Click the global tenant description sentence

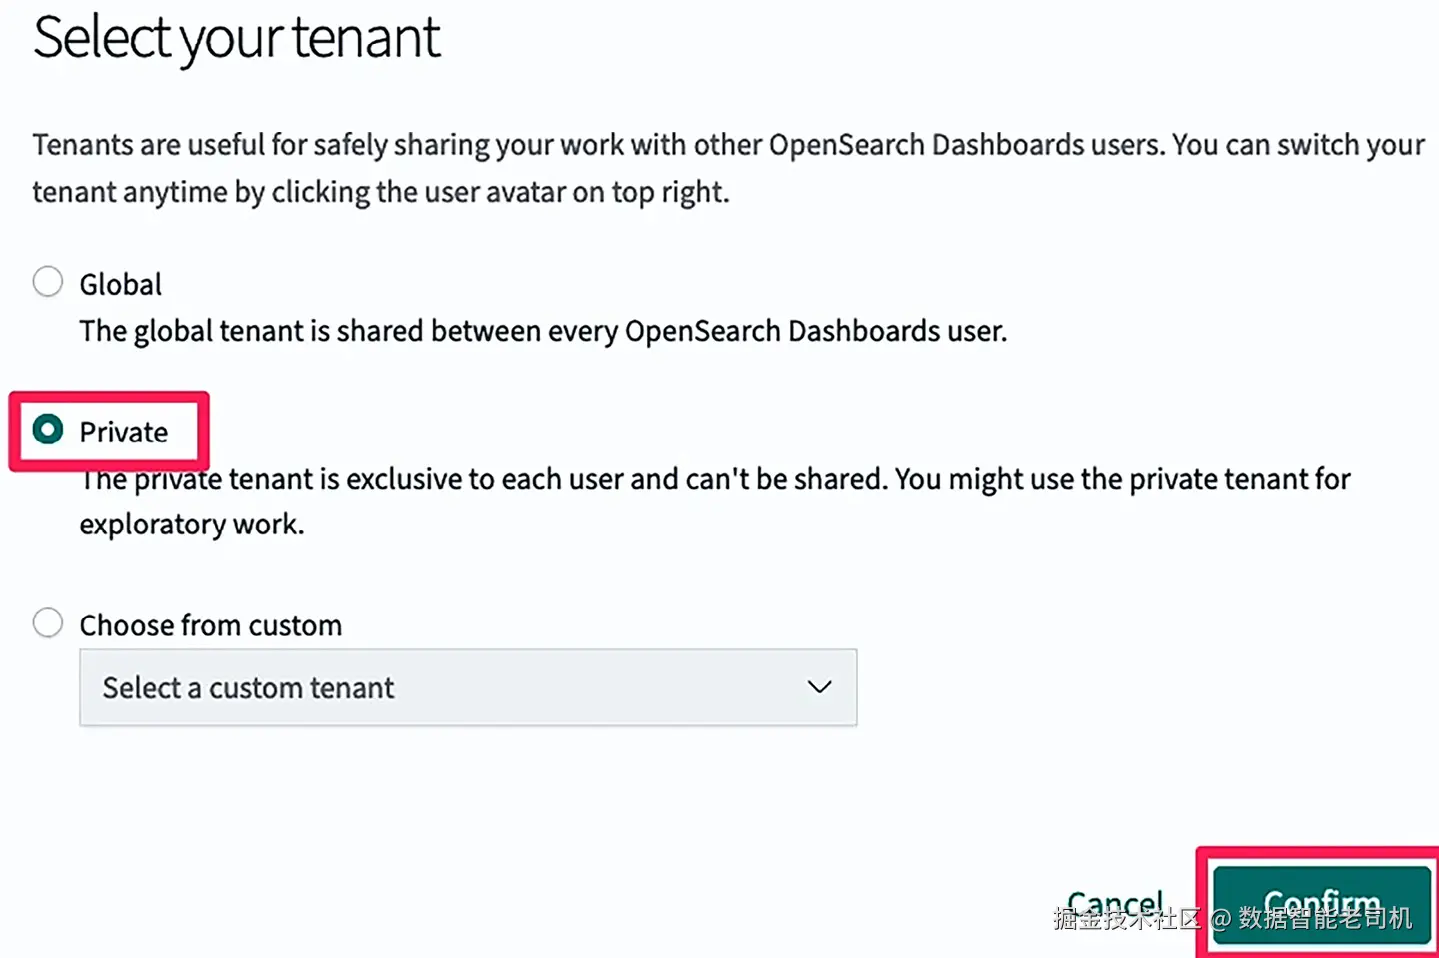click(543, 331)
